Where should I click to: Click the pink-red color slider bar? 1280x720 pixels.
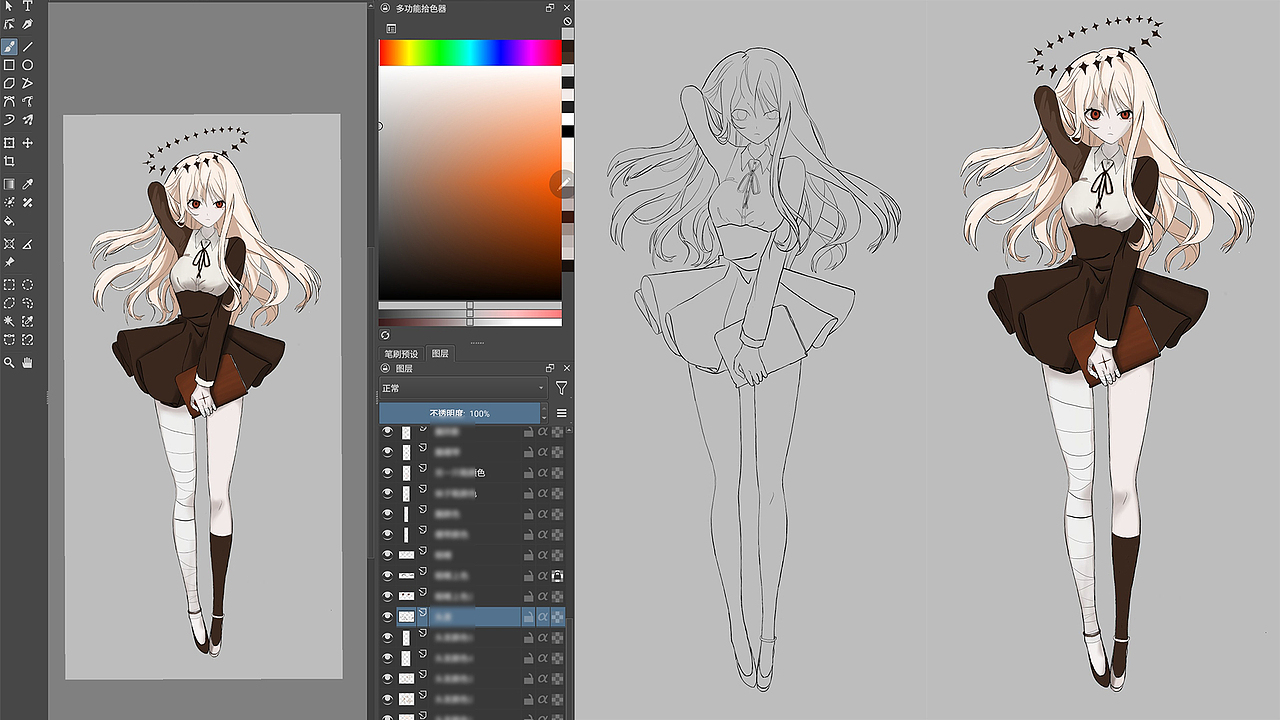(x=470, y=314)
